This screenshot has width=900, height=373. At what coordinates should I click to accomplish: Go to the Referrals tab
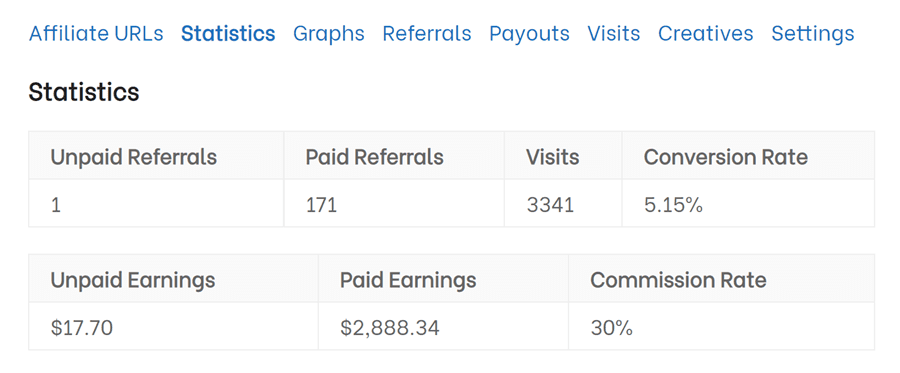(426, 33)
